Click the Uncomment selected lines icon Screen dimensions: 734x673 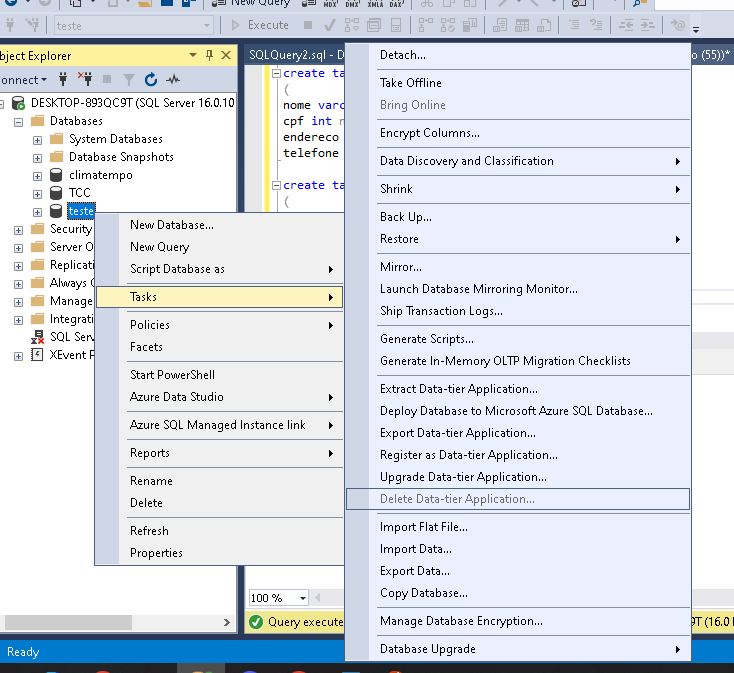pyautogui.click(x=596, y=25)
